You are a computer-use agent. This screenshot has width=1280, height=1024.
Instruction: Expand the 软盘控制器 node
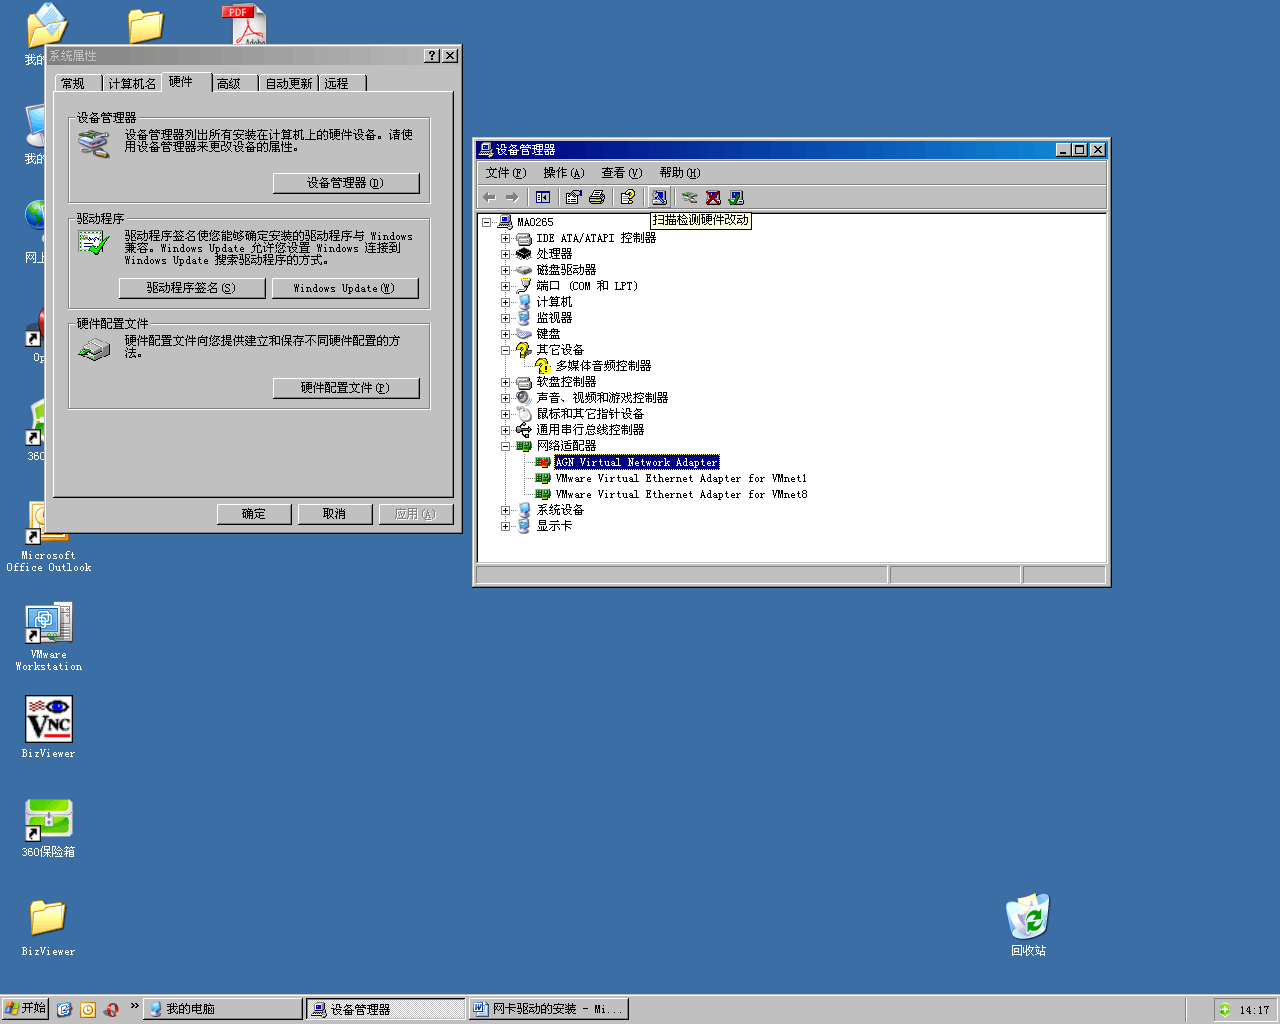pyautogui.click(x=505, y=382)
